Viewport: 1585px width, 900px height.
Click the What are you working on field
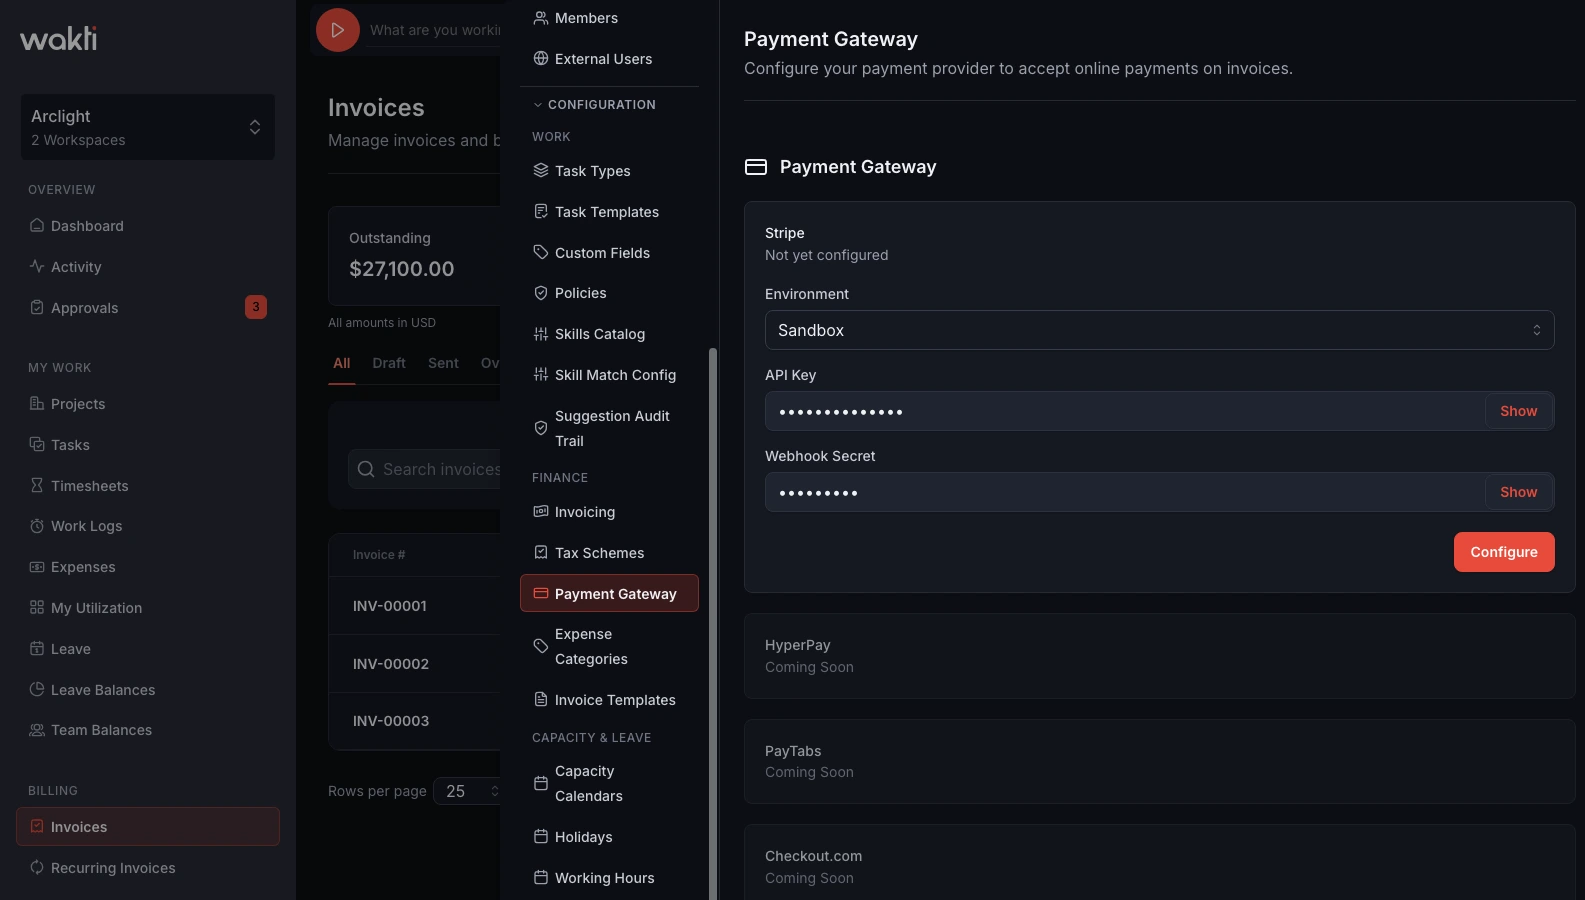435,30
